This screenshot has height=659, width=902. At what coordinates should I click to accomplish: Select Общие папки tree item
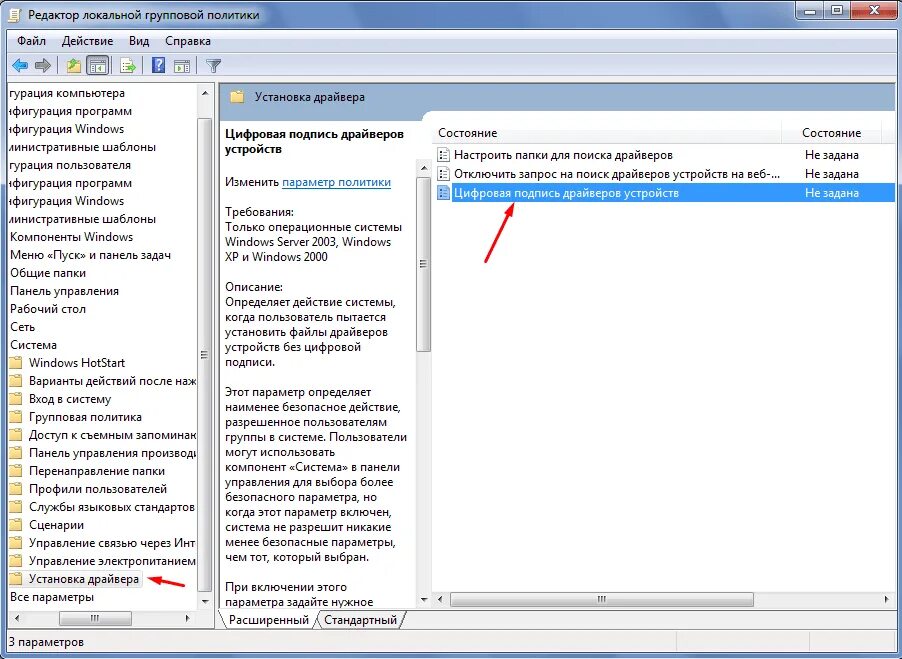(48, 273)
